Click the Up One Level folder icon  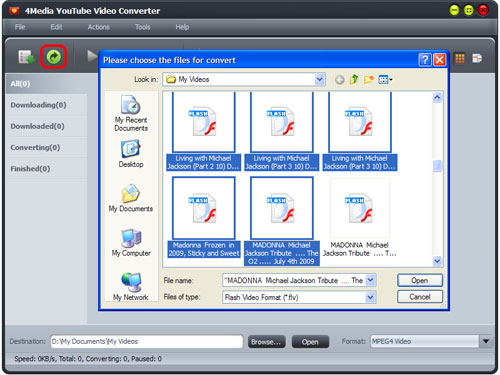pyautogui.click(x=354, y=79)
